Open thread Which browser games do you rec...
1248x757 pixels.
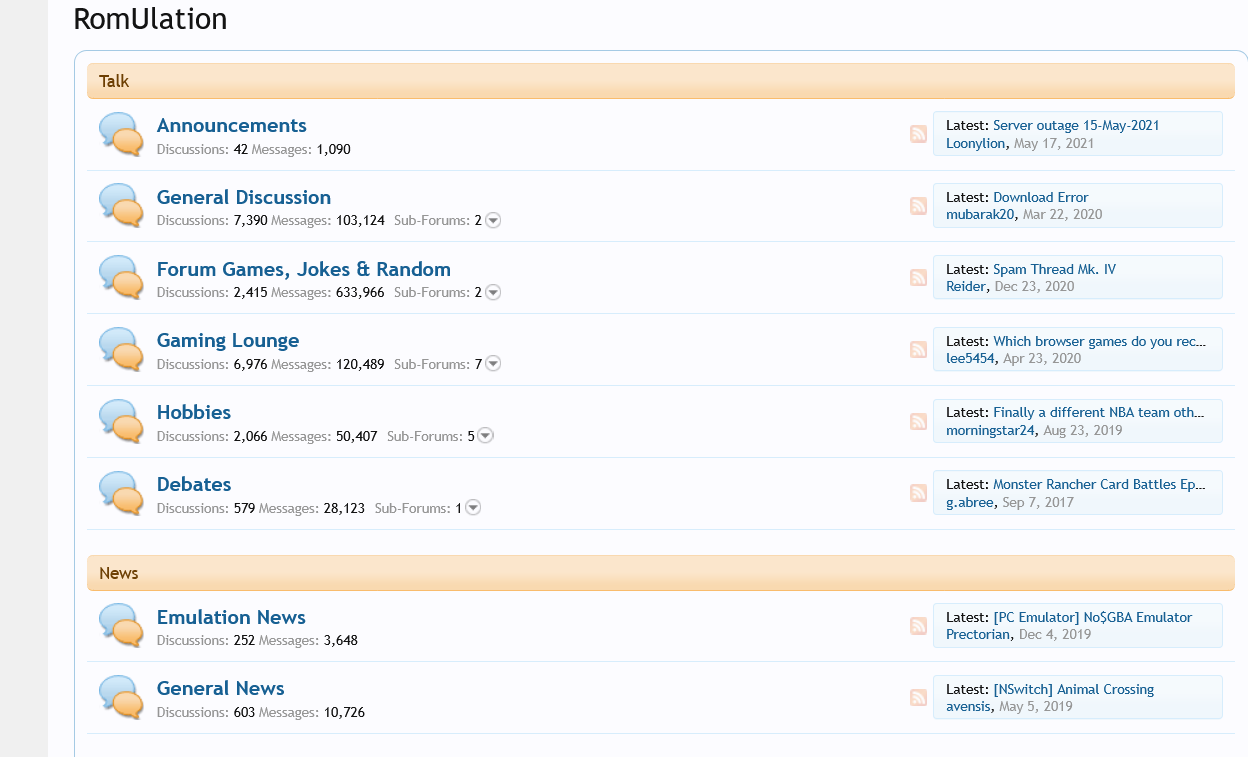coord(1100,341)
